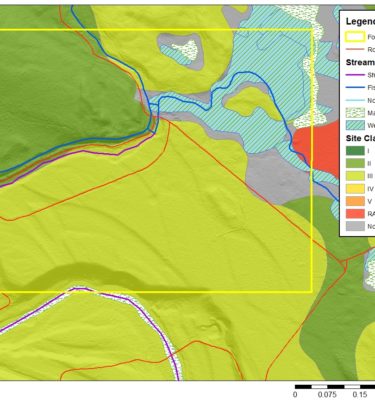Click the hatched teal wetland legend symbol
This screenshot has height=400, width=375.
pyautogui.click(x=355, y=125)
